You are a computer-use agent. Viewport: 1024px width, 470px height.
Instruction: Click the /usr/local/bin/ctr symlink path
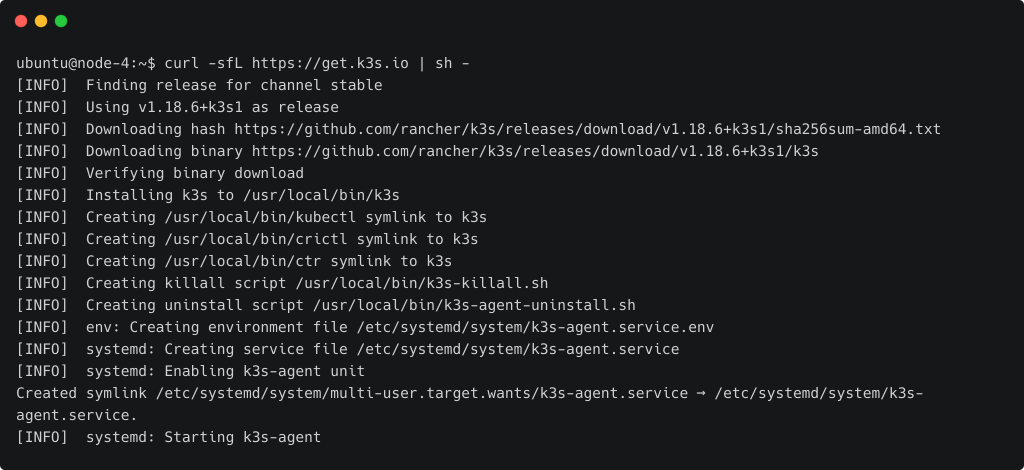coord(243,261)
